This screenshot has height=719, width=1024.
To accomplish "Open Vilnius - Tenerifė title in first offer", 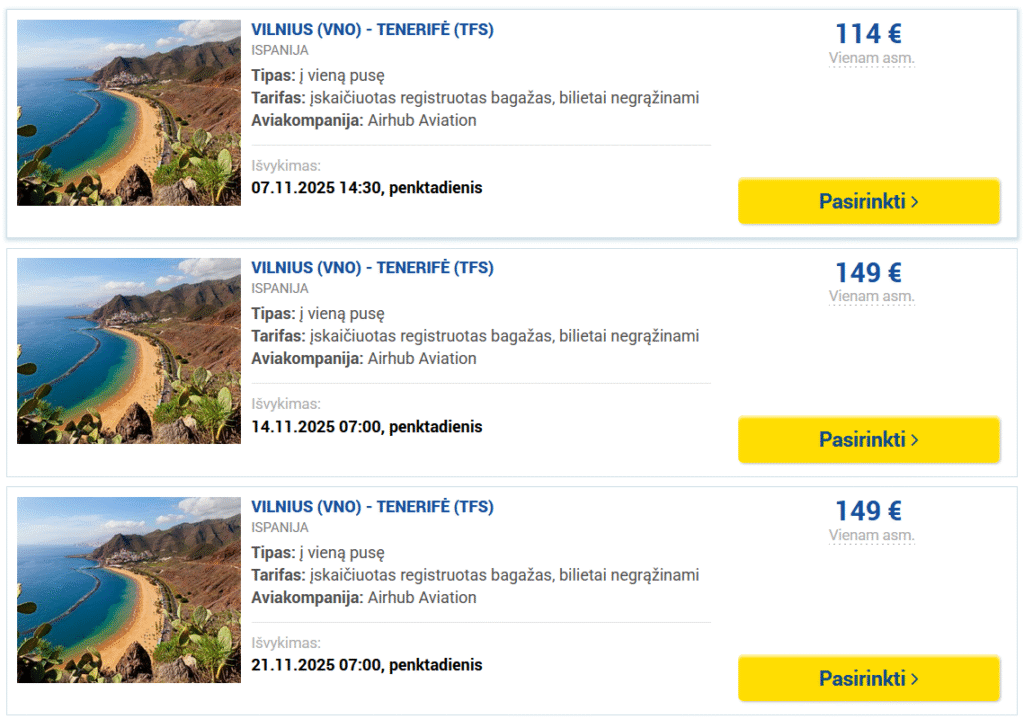I will click(372, 30).
